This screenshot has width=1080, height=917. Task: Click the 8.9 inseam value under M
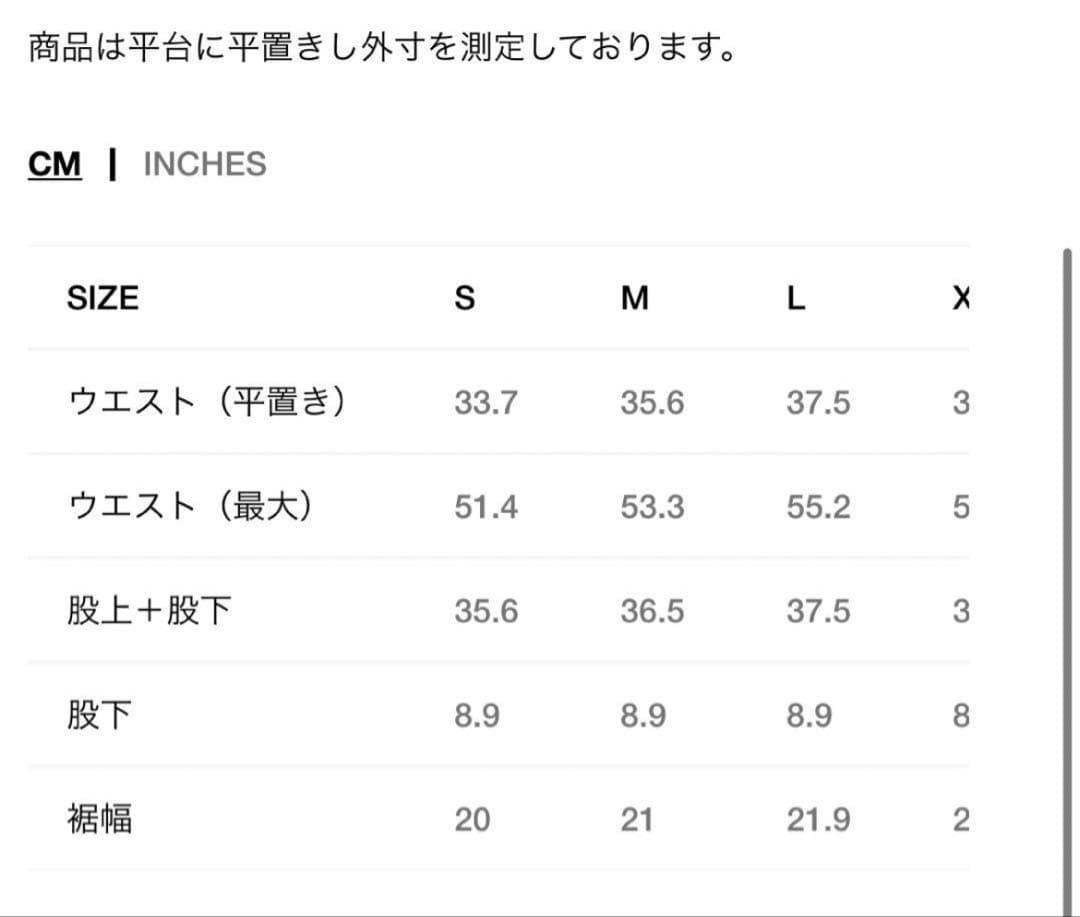pos(643,716)
